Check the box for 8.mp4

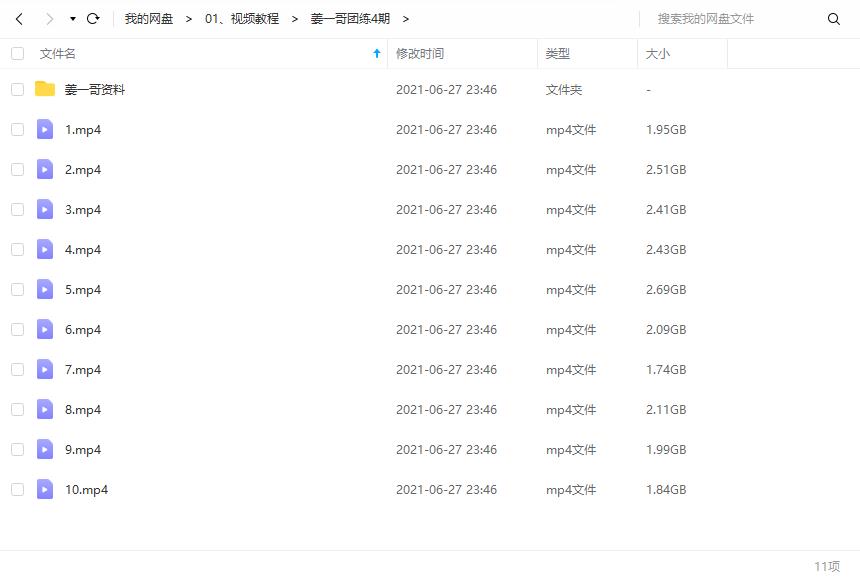(18, 410)
